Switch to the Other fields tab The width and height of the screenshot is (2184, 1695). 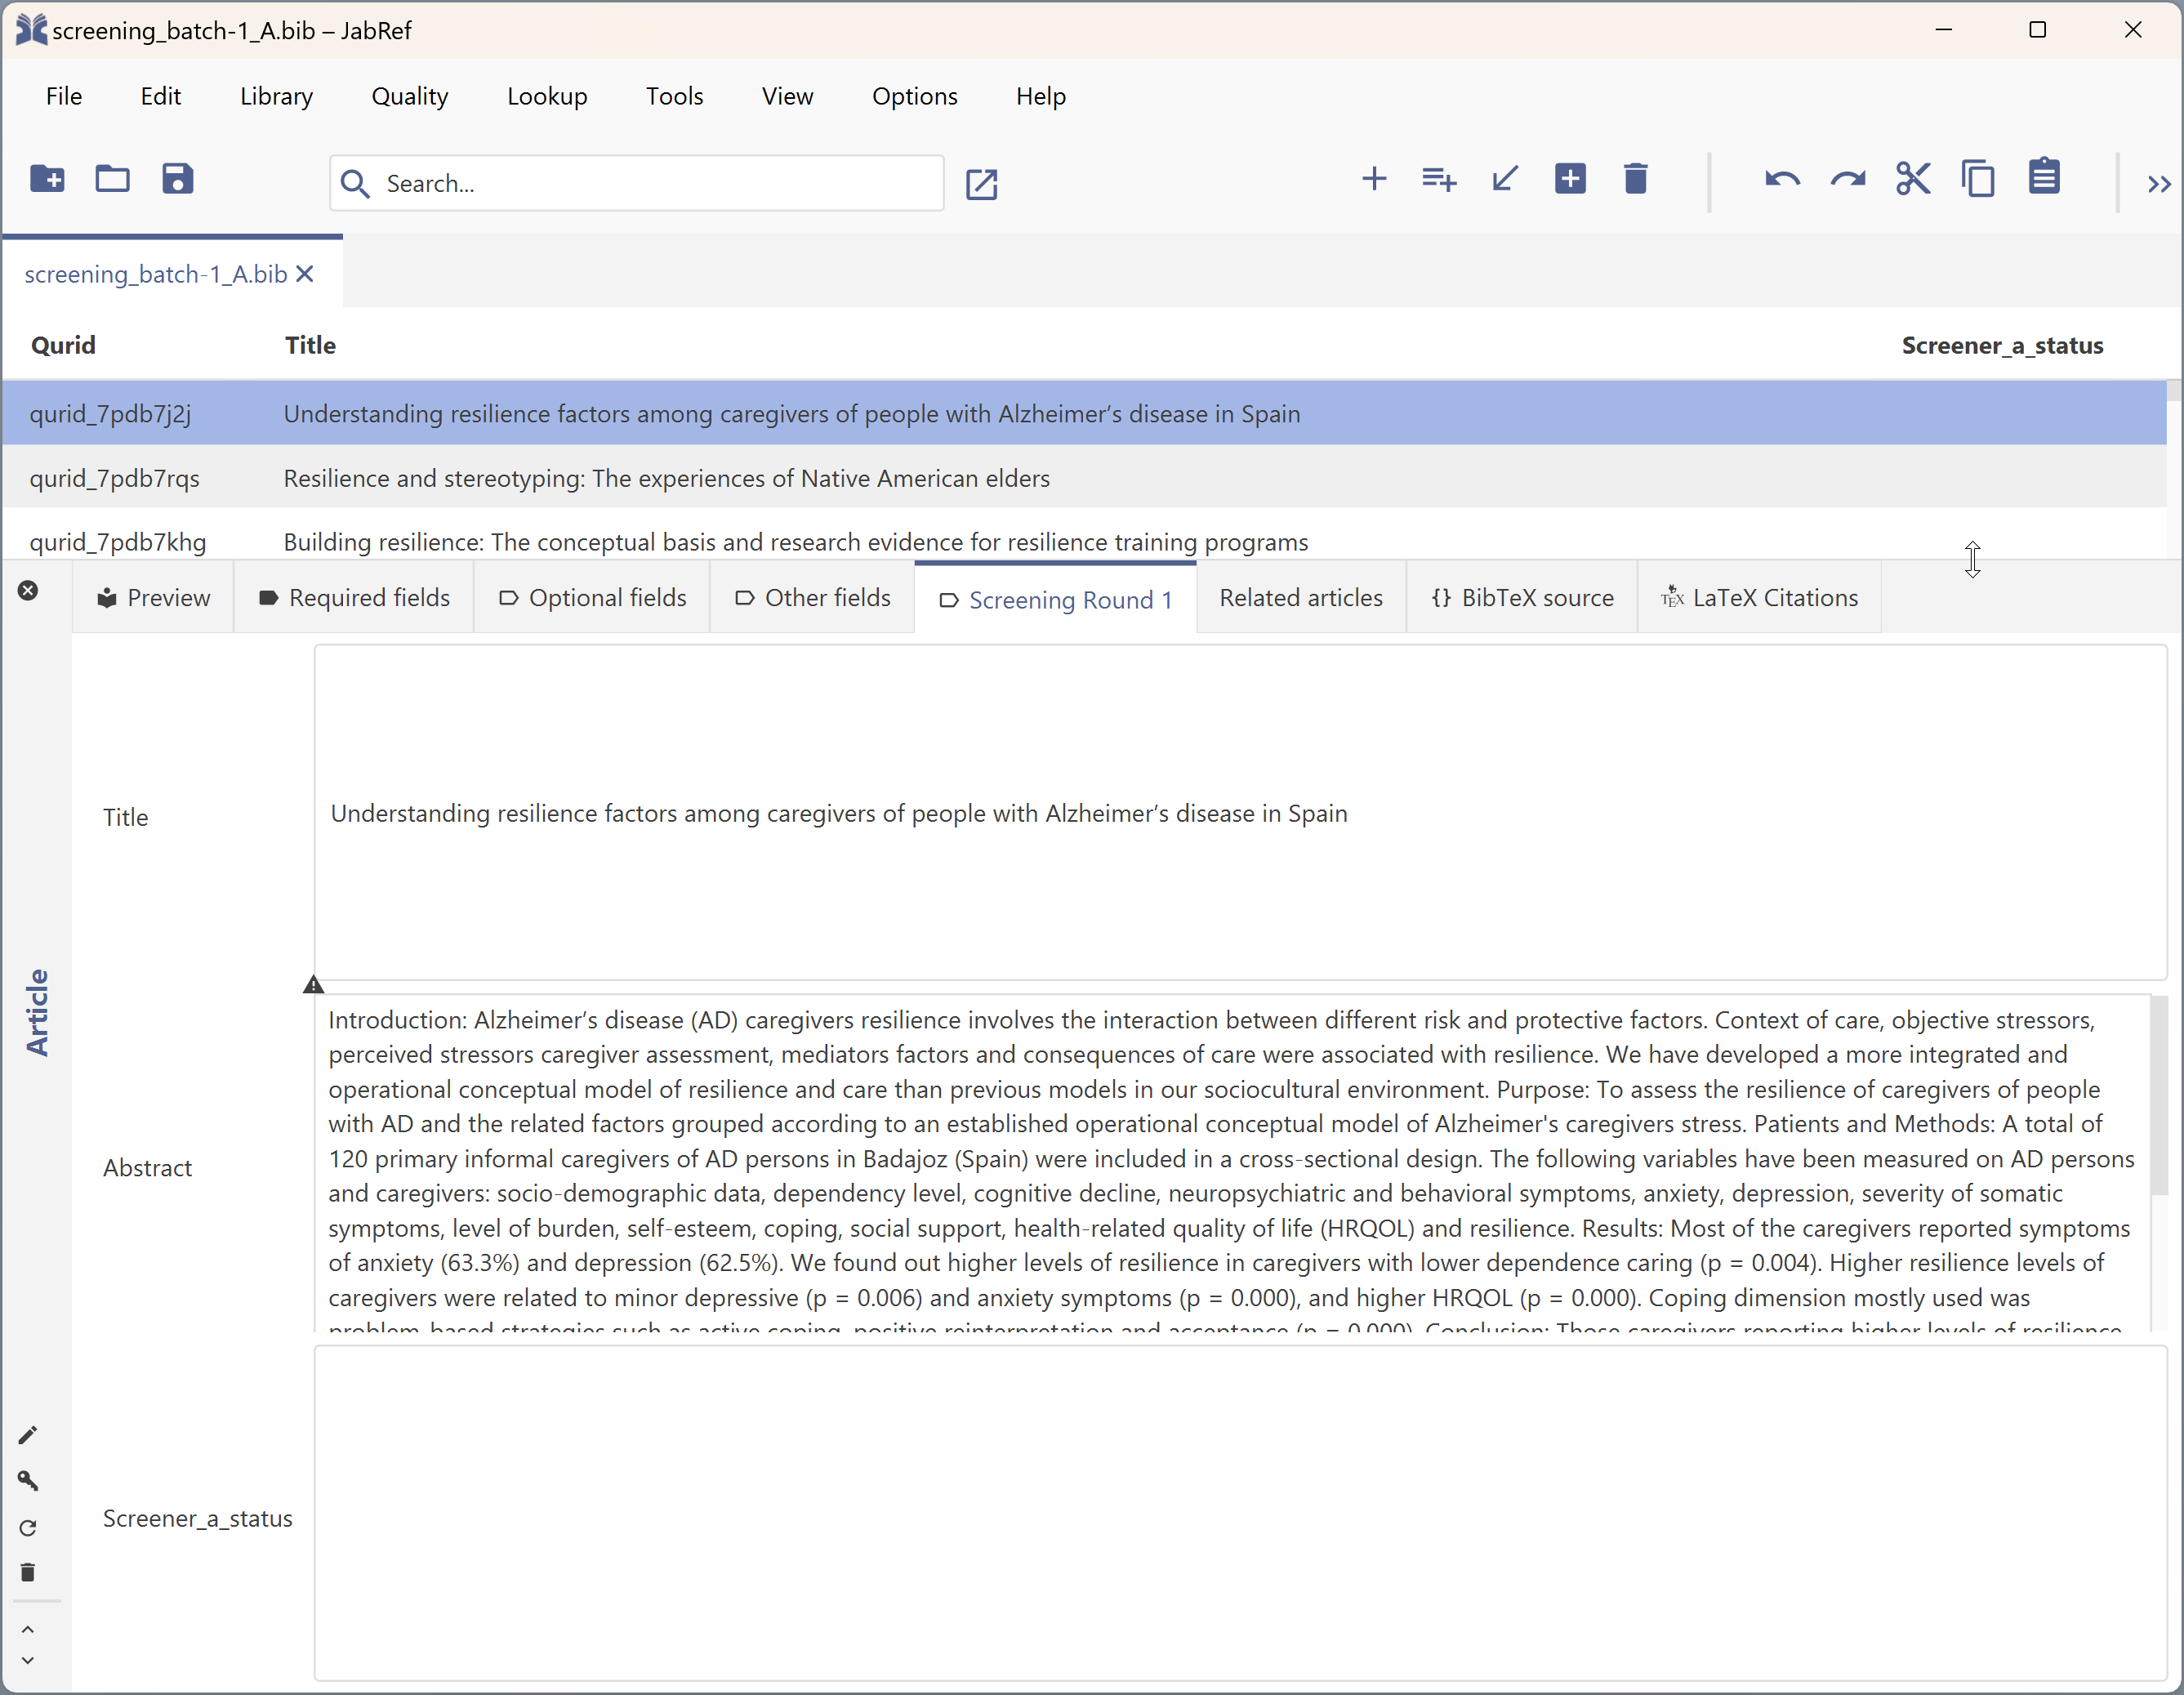(x=812, y=598)
